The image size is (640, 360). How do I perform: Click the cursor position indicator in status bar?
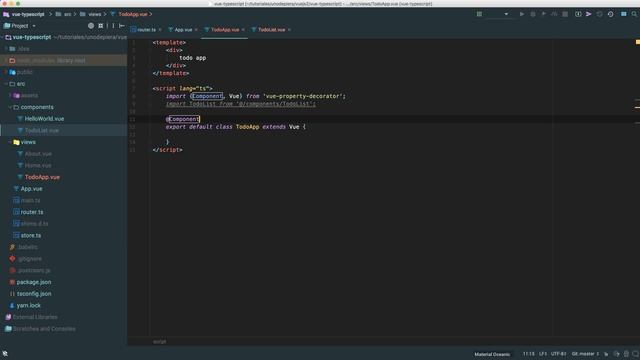529,354
